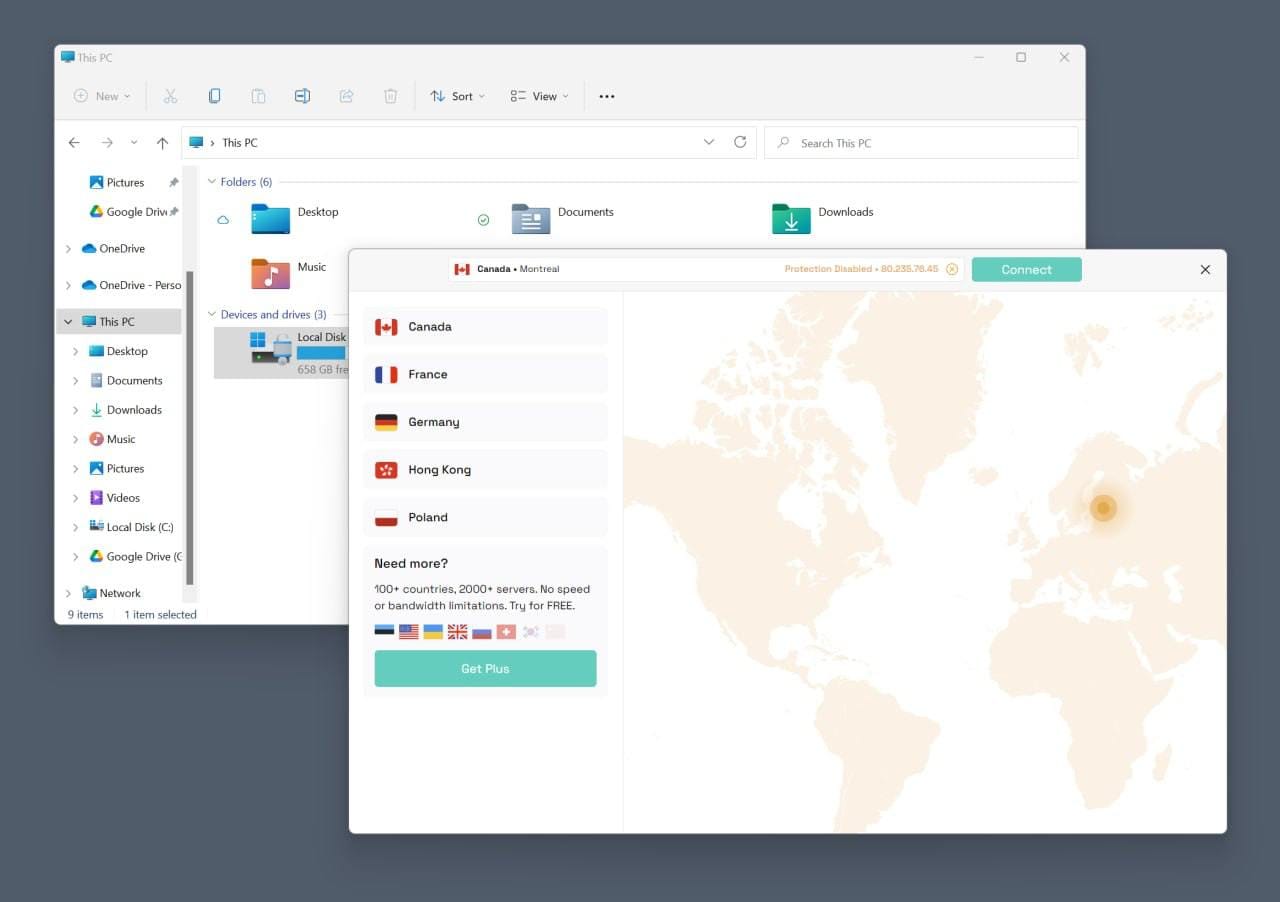This screenshot has height=902, width=1280.
Task: Click the orange X next to the IP address
Action: point(952,269)
